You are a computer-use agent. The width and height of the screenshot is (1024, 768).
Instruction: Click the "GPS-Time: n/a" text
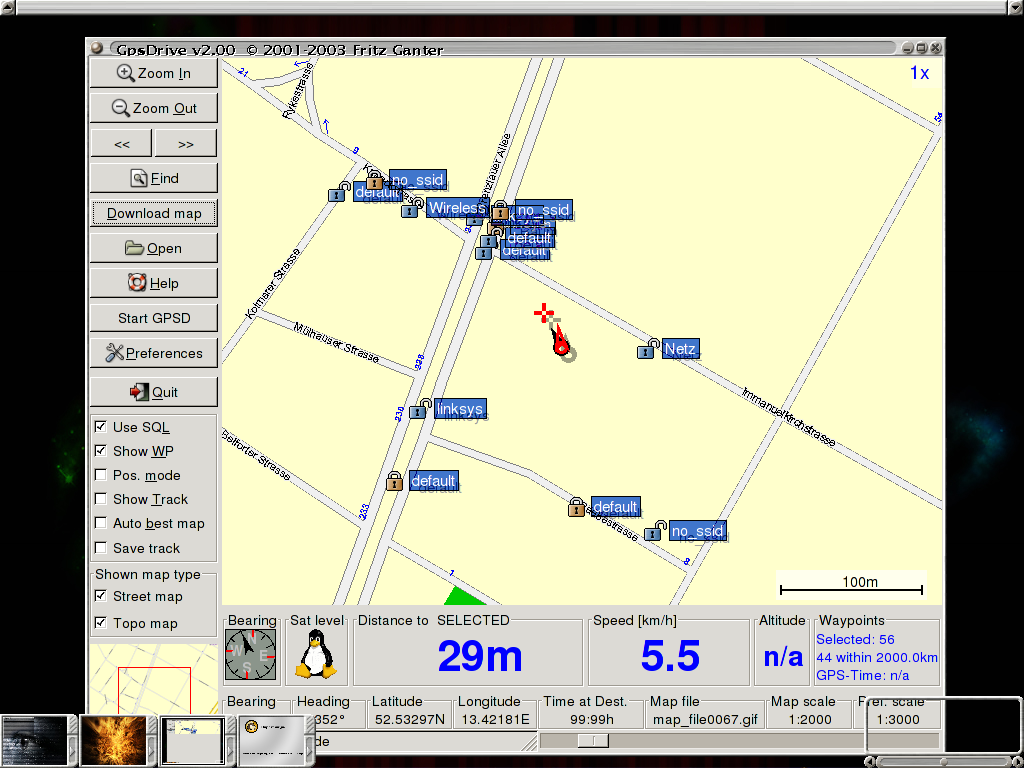[x=863, y=675]
